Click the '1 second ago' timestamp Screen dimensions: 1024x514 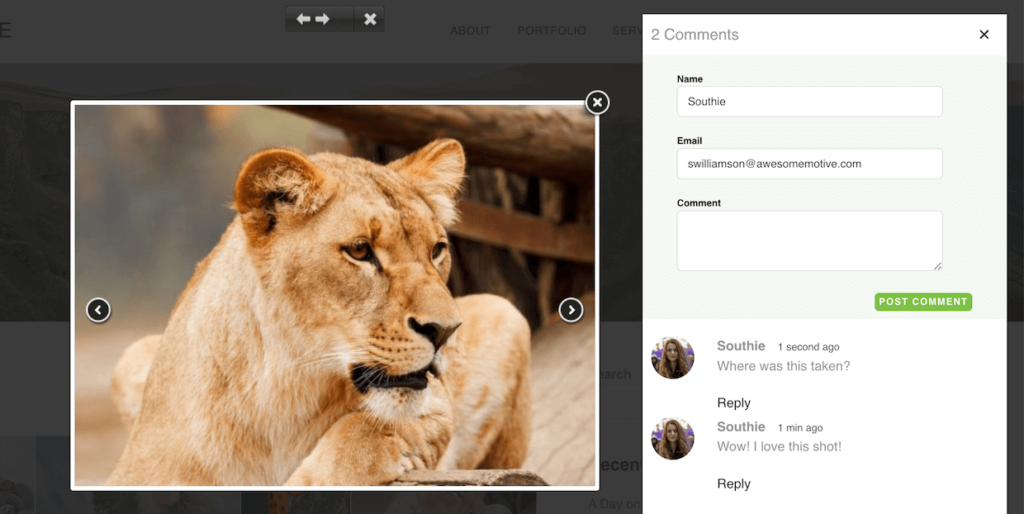point(808,347)
